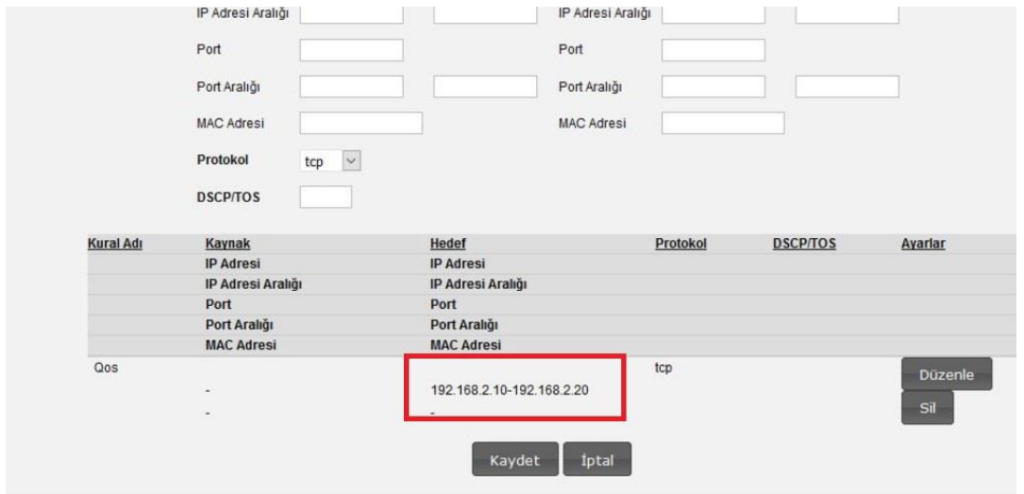Focus source Port Aralığı end field
The height and width of the screenshot is (494, 1024).
485,86
